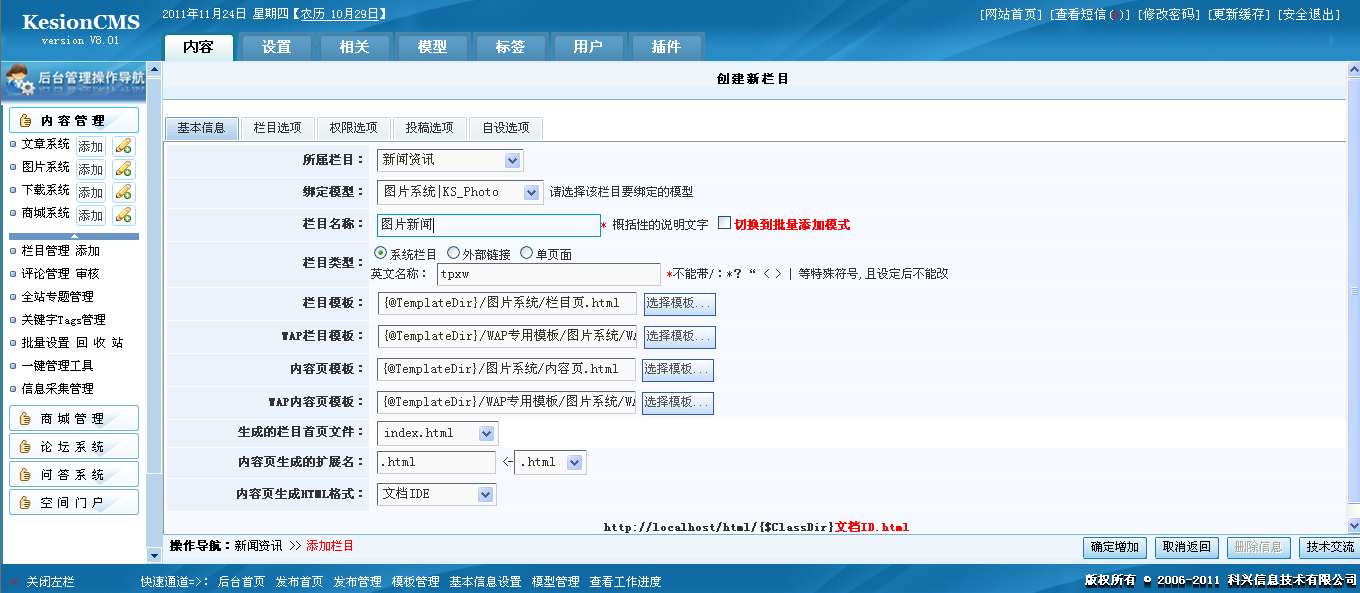This screenshot has height=593, width=1360.
Task: Click the pencil icon beside 下载系统
Action: pos(123,192)
